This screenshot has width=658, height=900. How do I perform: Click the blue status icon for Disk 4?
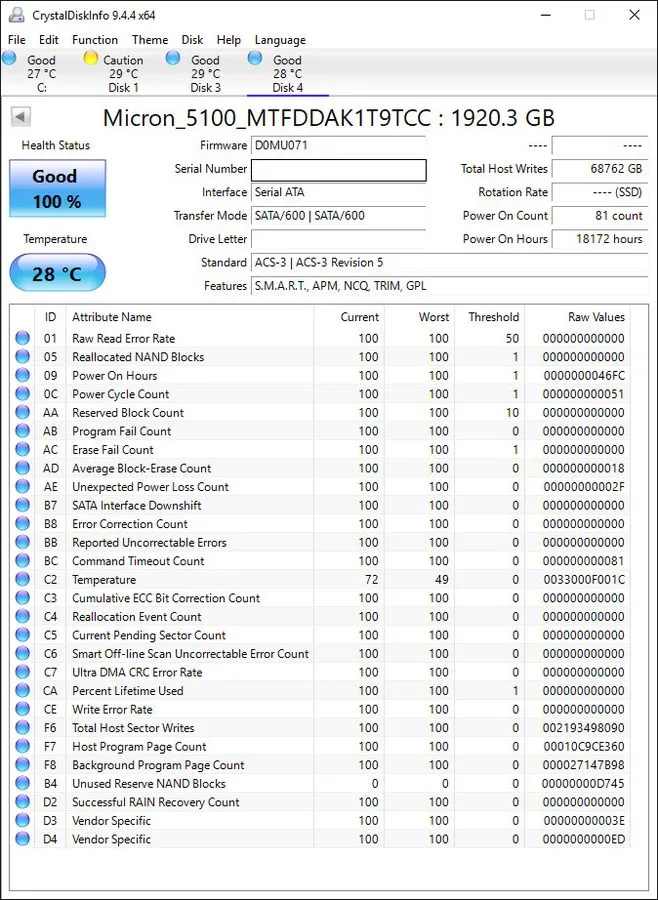pos(255,58)
